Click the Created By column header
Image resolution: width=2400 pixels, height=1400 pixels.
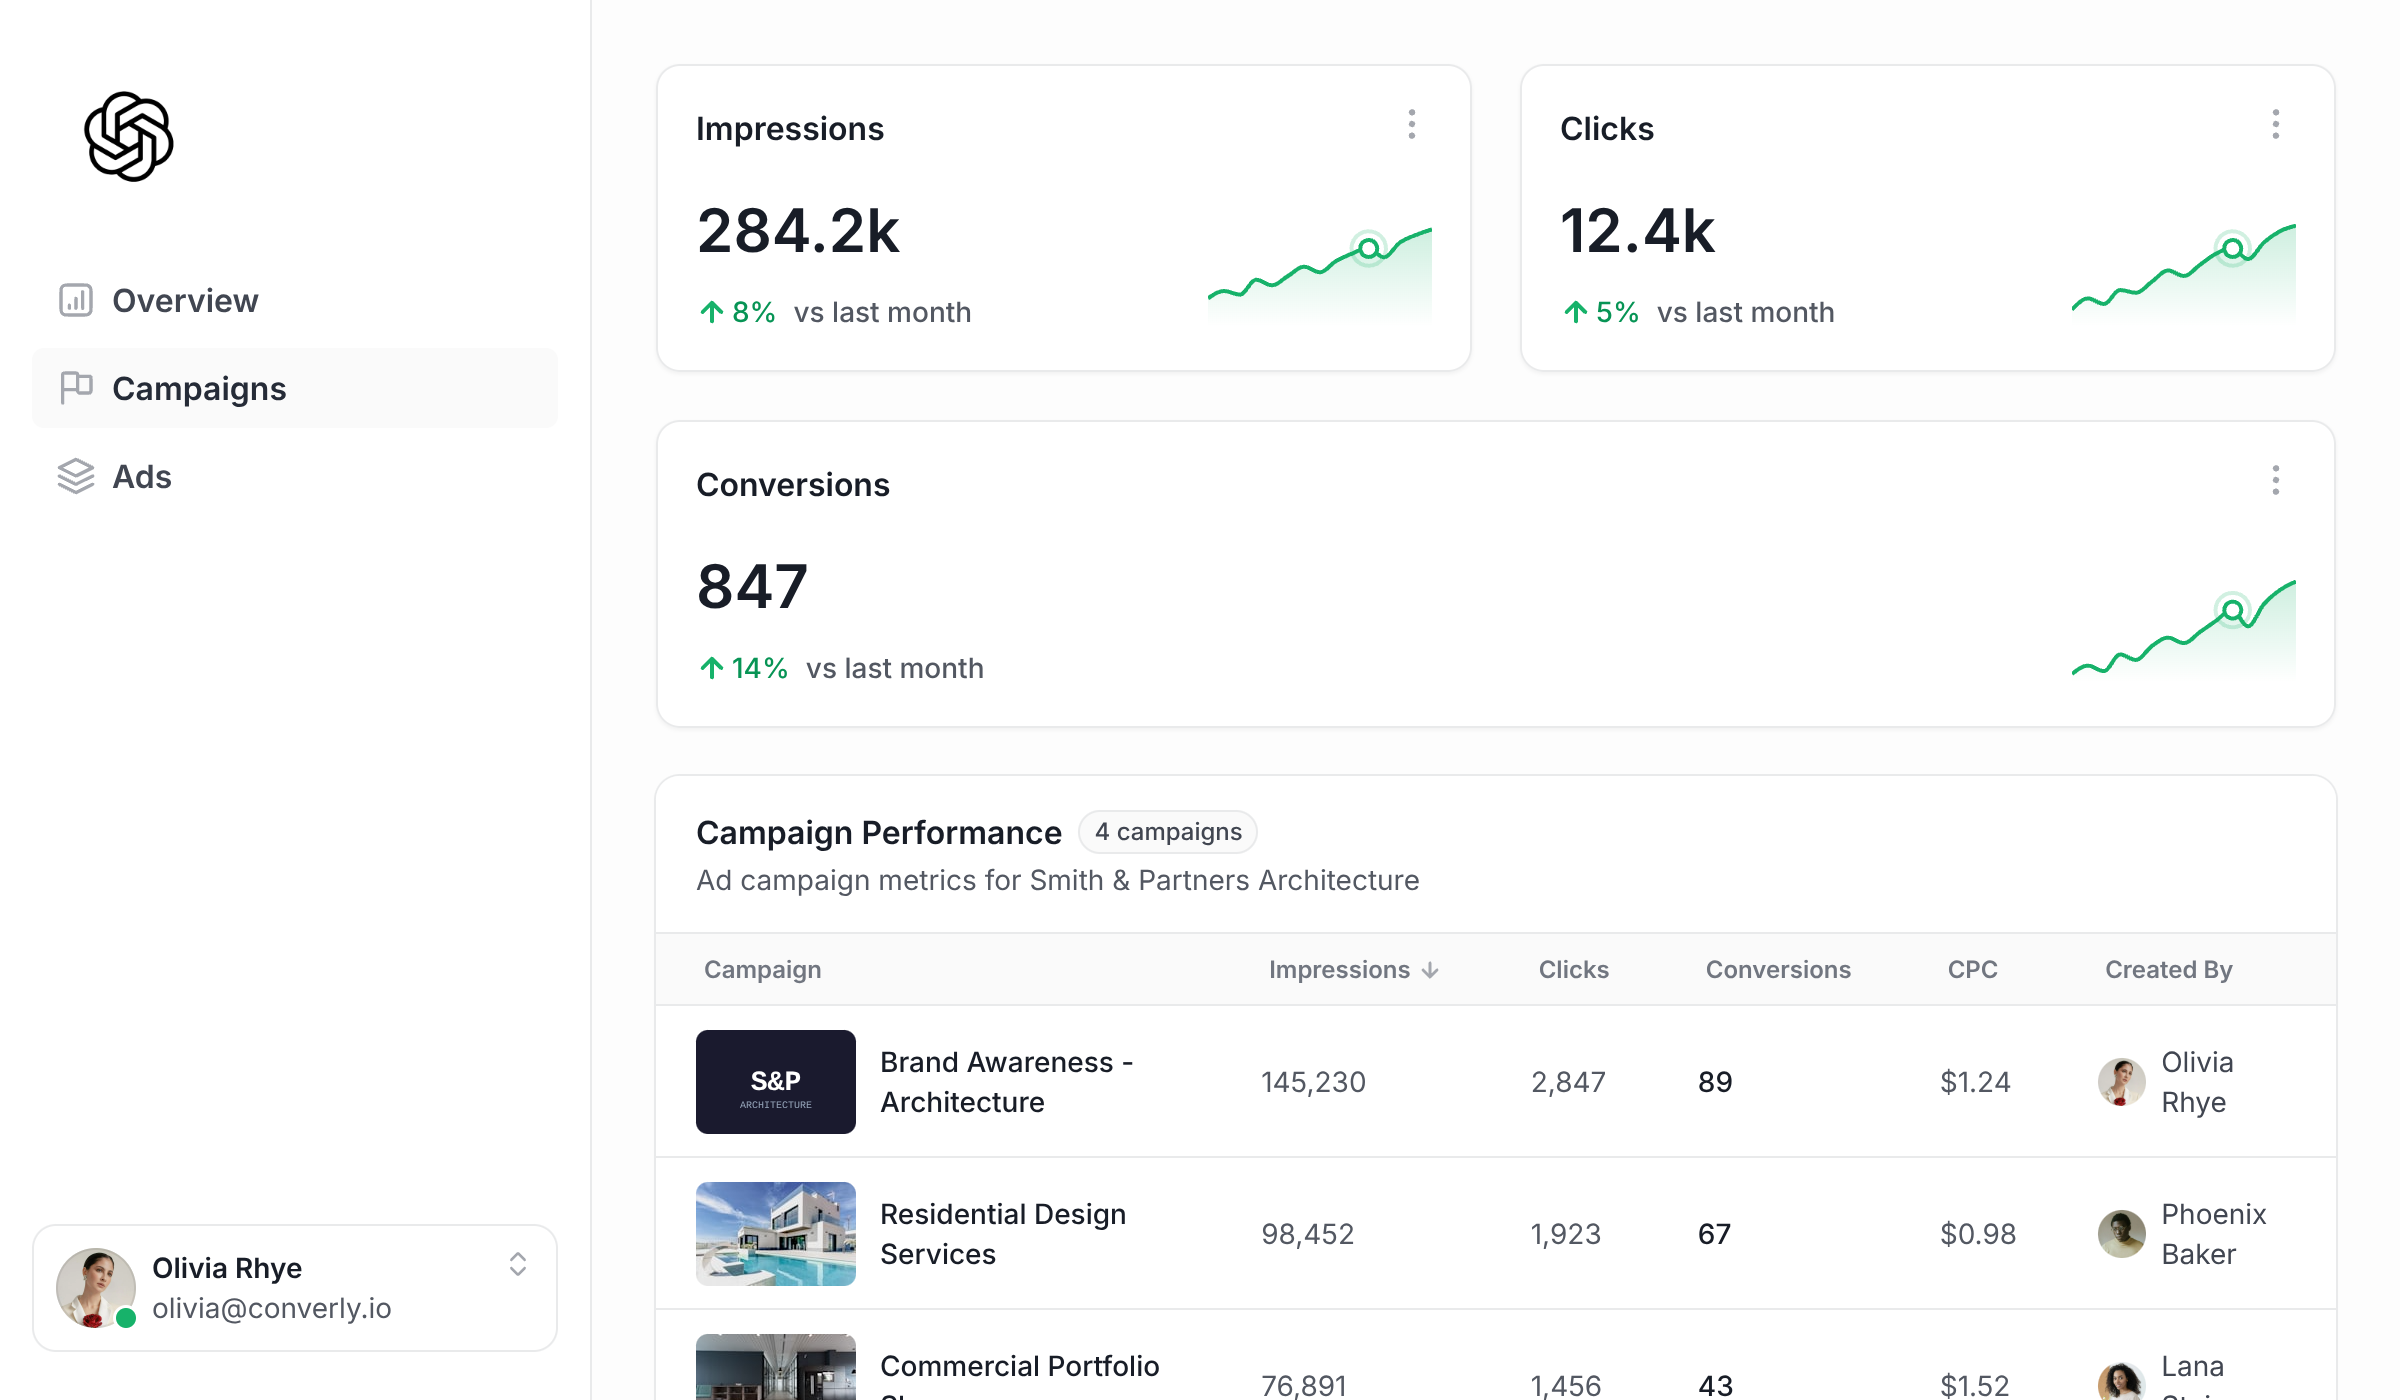tap(2168, 969)
